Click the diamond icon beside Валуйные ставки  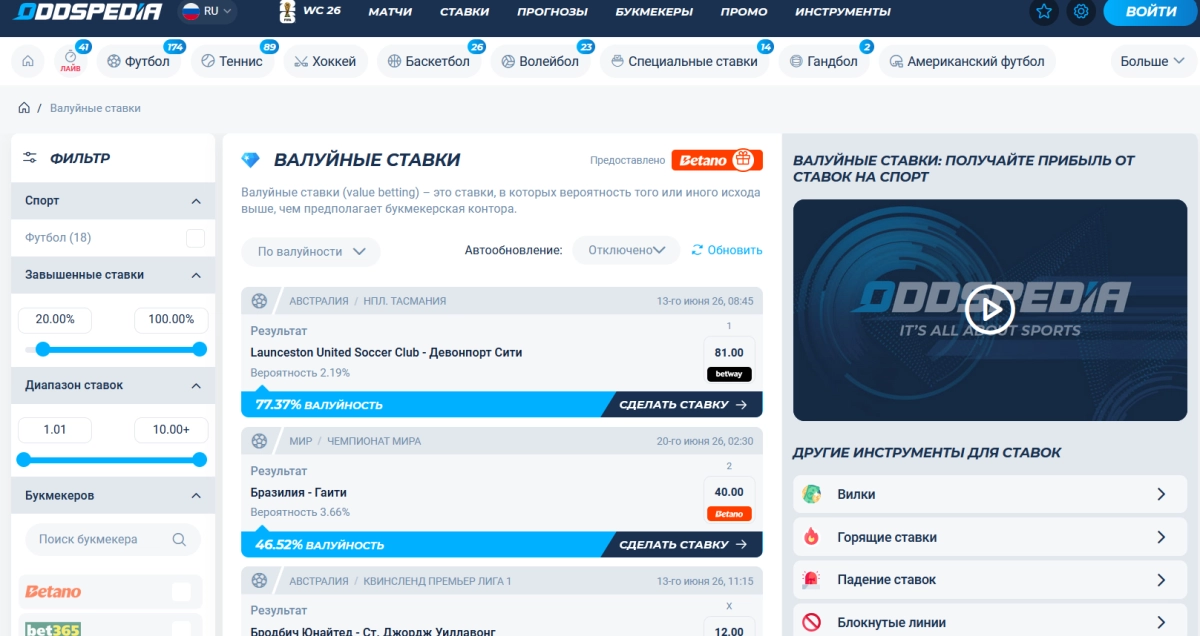tap(250, 160)
